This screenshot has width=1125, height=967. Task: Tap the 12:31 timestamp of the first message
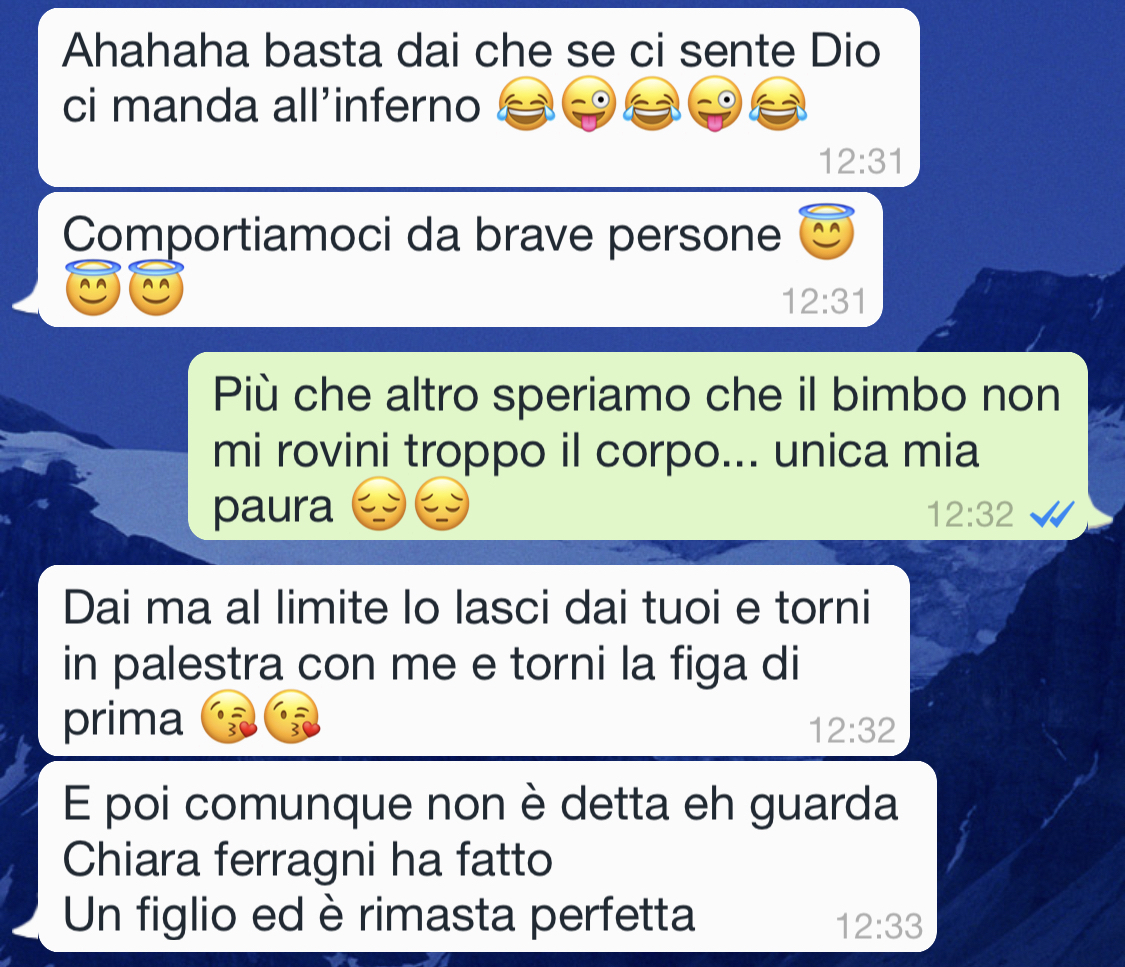[861, 161]
